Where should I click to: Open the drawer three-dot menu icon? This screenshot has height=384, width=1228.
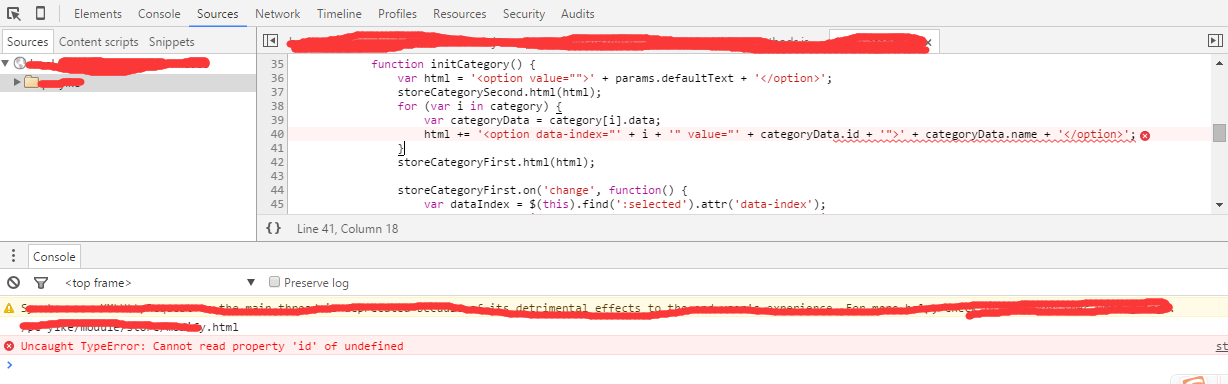12,257
